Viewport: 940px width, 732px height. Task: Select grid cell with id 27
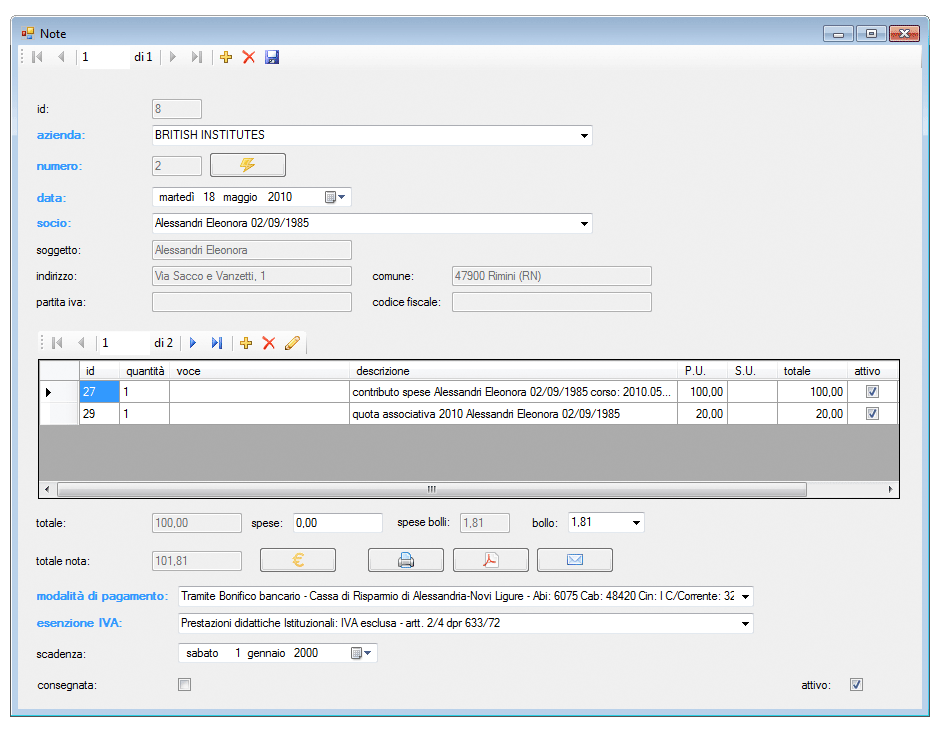tap(100, 392)
